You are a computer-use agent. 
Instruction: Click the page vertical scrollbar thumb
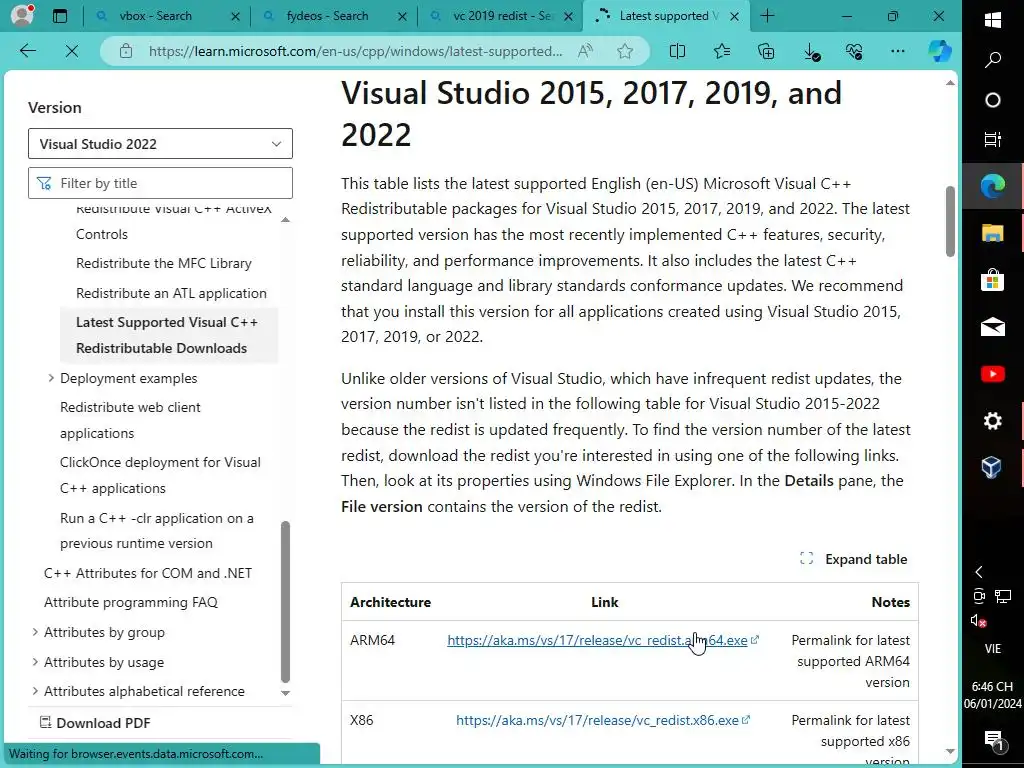(x=950, y=221)
